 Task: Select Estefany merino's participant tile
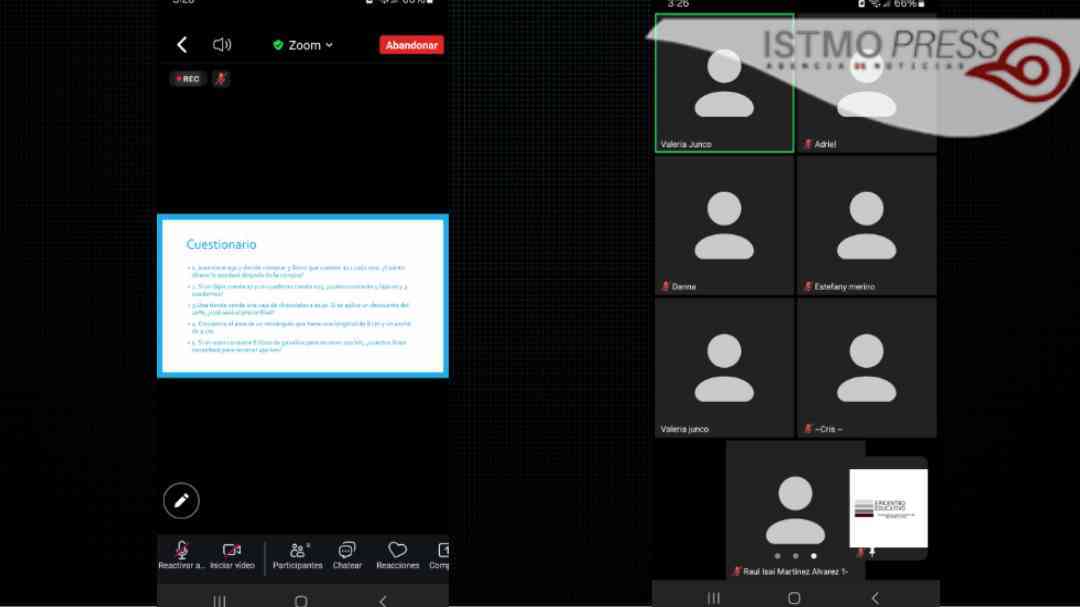(x=866, y=225)
